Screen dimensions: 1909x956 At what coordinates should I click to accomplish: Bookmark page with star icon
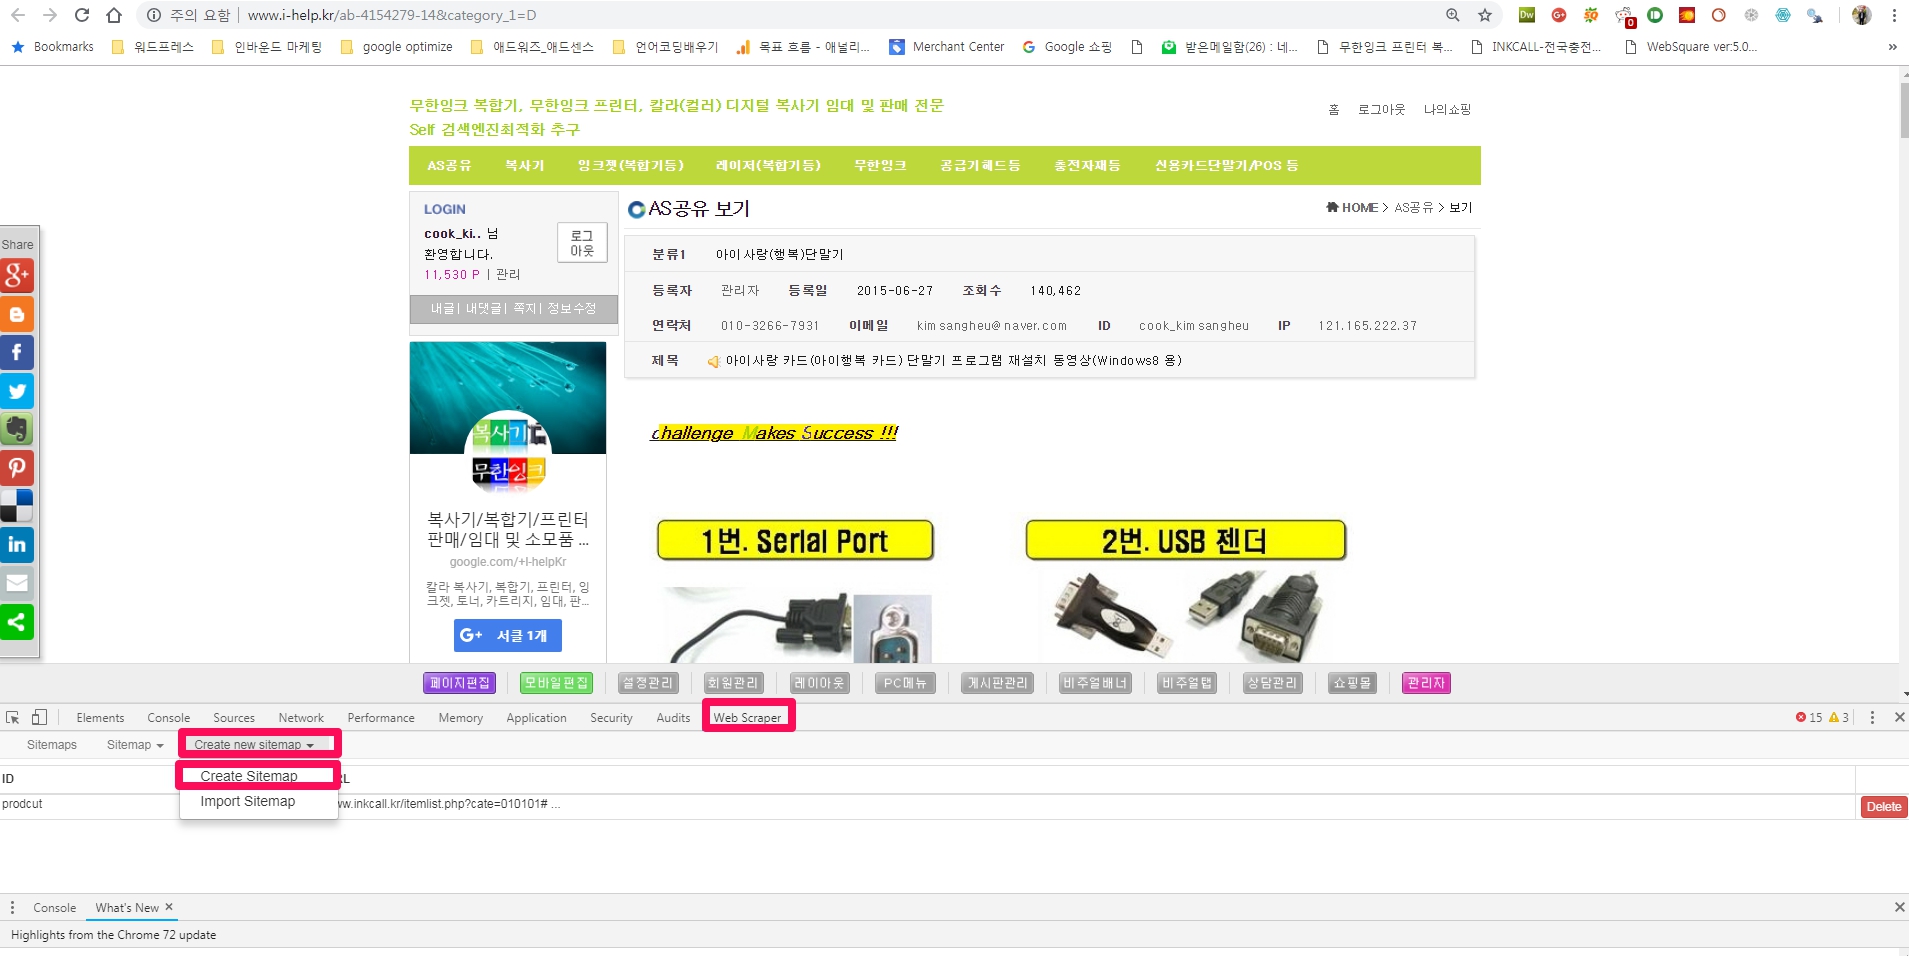point(1485,15)
